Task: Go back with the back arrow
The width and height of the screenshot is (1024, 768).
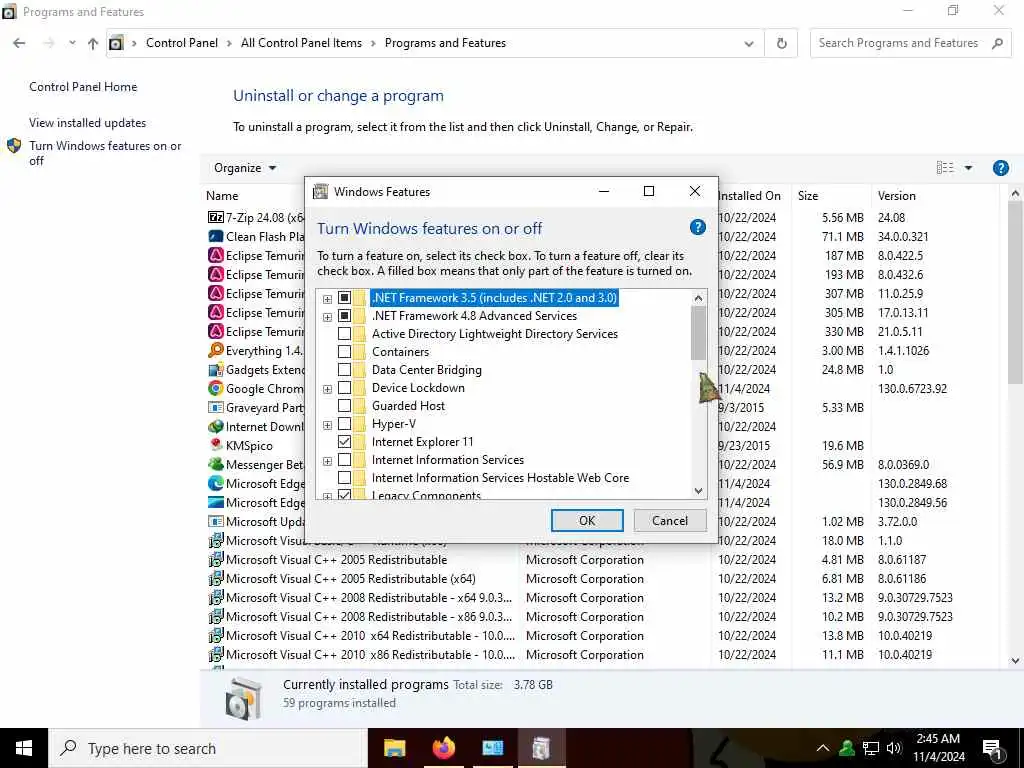Action: 19,43
